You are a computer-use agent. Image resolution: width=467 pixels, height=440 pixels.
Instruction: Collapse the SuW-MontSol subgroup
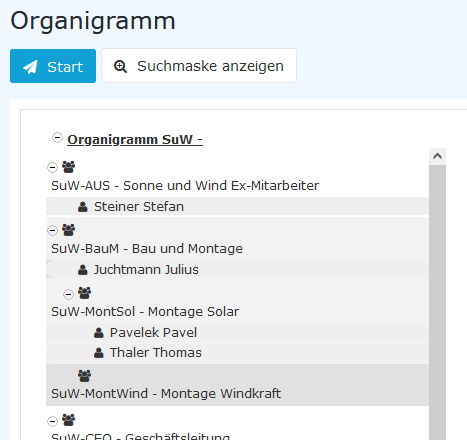click(x=68, y=294)
